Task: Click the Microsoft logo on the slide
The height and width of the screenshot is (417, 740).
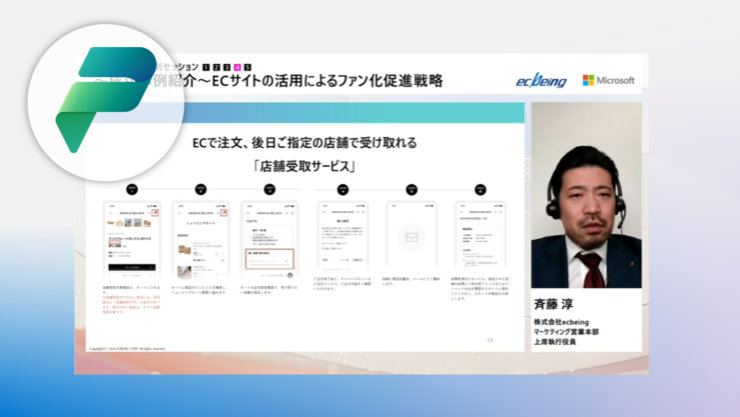Action: [608, 80]
